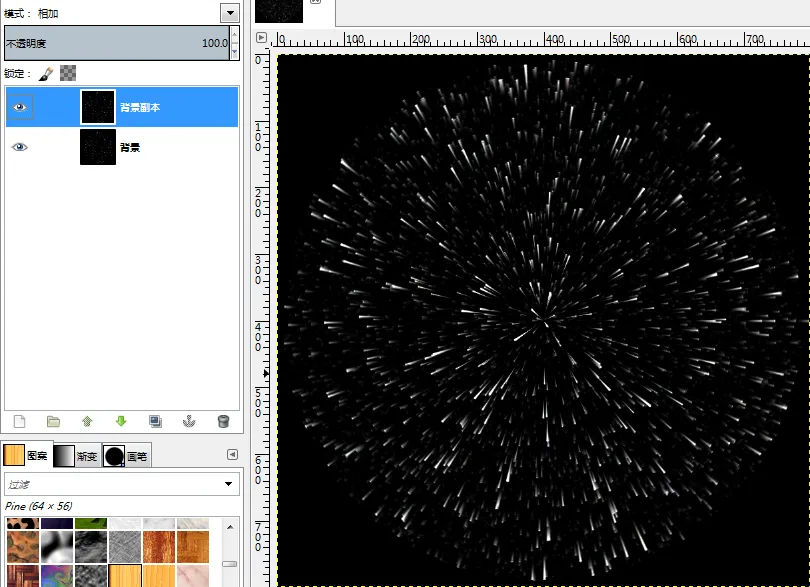This screenshot has width=810, height=587.
Task: Duplicate the selected layer
Action: (155, 421)
